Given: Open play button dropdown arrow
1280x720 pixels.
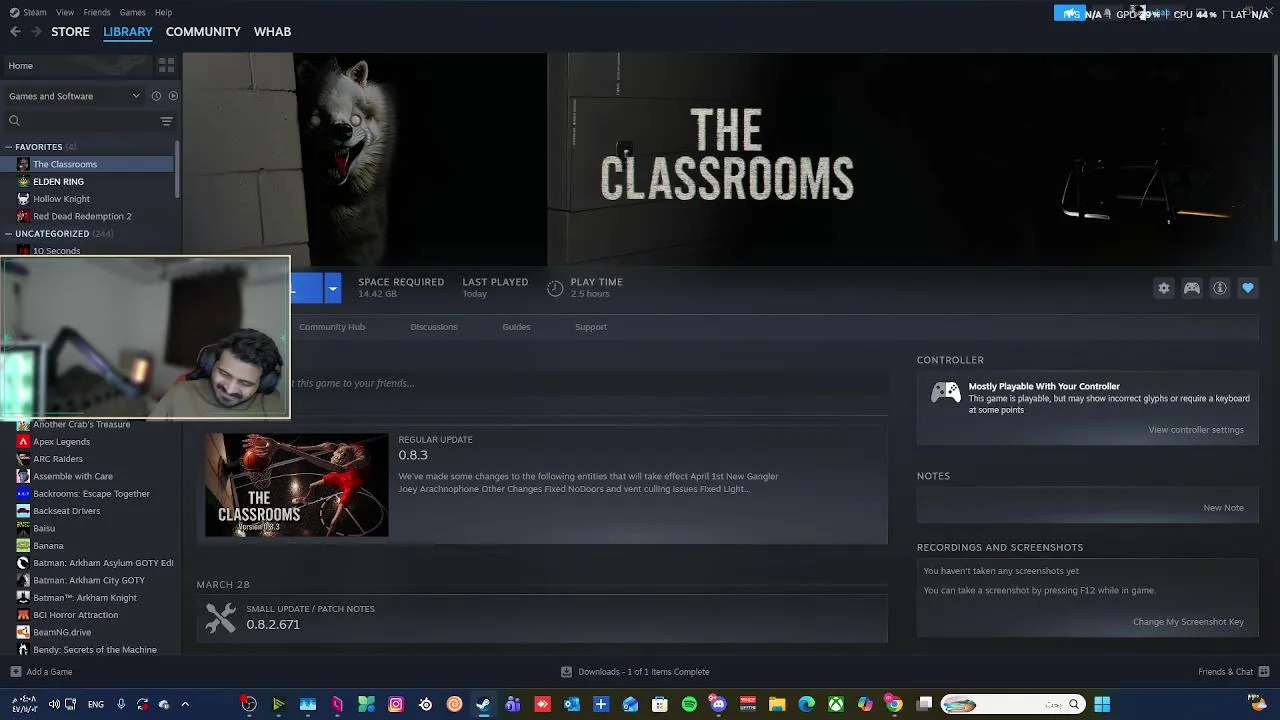Looking at the screenshot, I should coord(333,288).
